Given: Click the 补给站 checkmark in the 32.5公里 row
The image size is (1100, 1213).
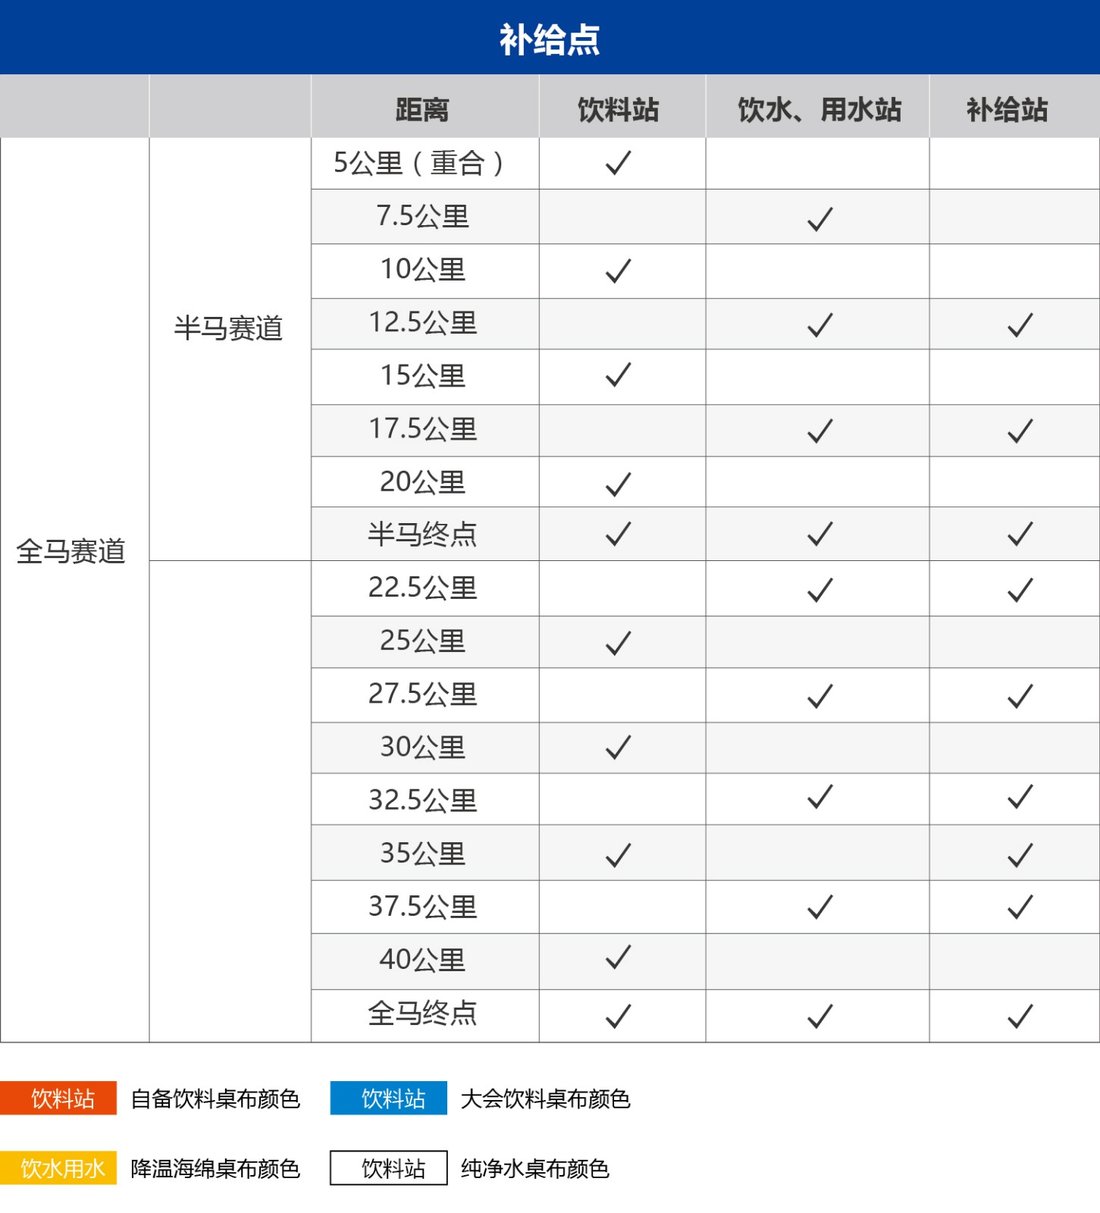Looking at the screenshot, I should (x=1020, y=797).
